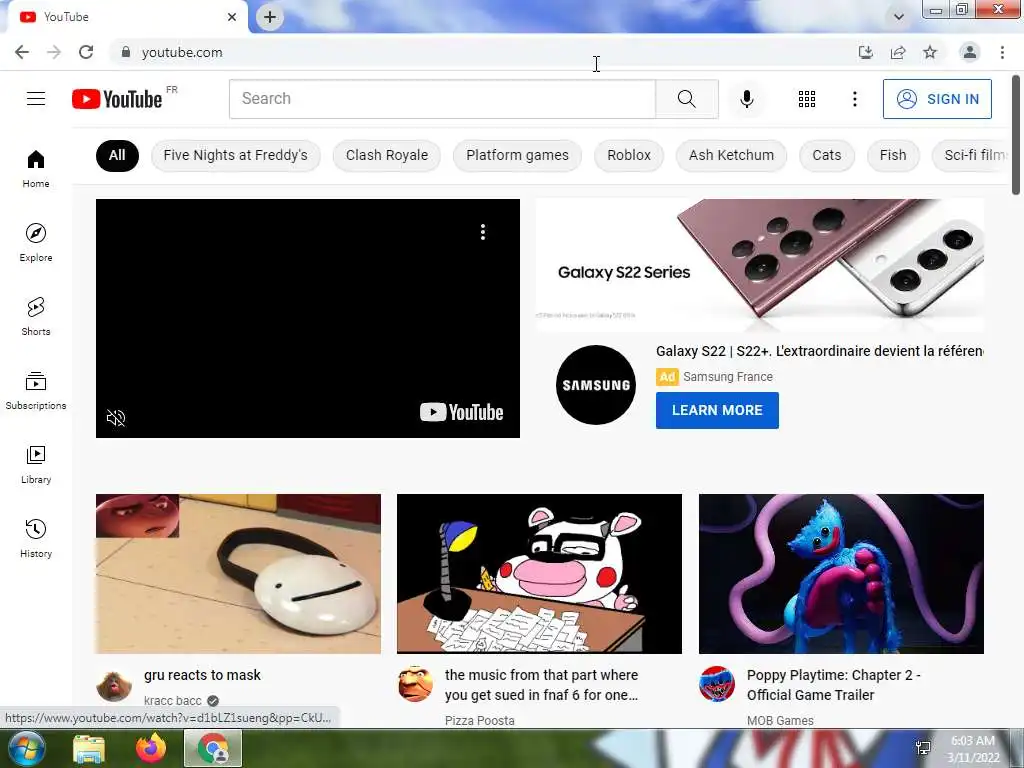Click MOB Games channel avatar
The image size is (1024, 768).
[716, 684]
